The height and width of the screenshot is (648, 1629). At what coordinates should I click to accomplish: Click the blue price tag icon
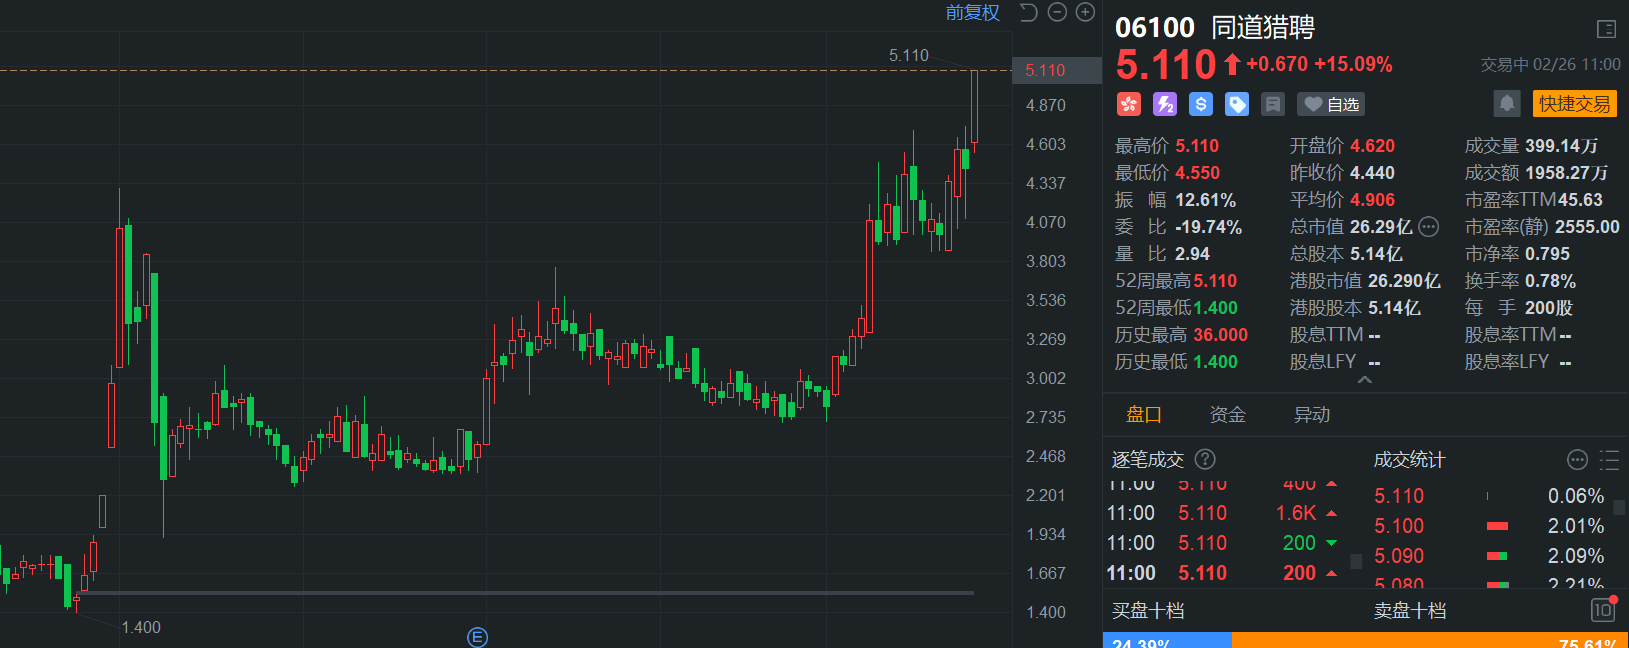point(1237,104)
